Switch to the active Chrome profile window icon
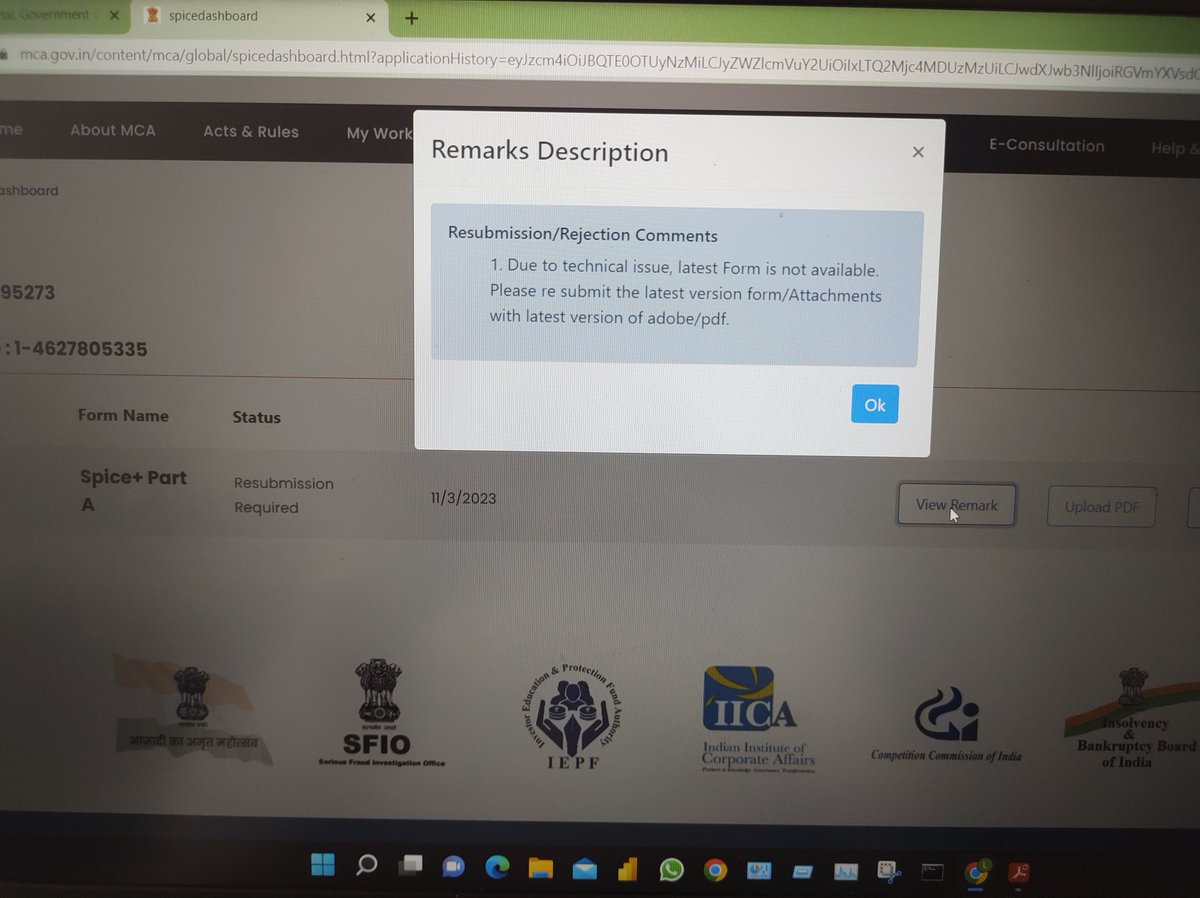The image size is (1200, 898). 976,873
